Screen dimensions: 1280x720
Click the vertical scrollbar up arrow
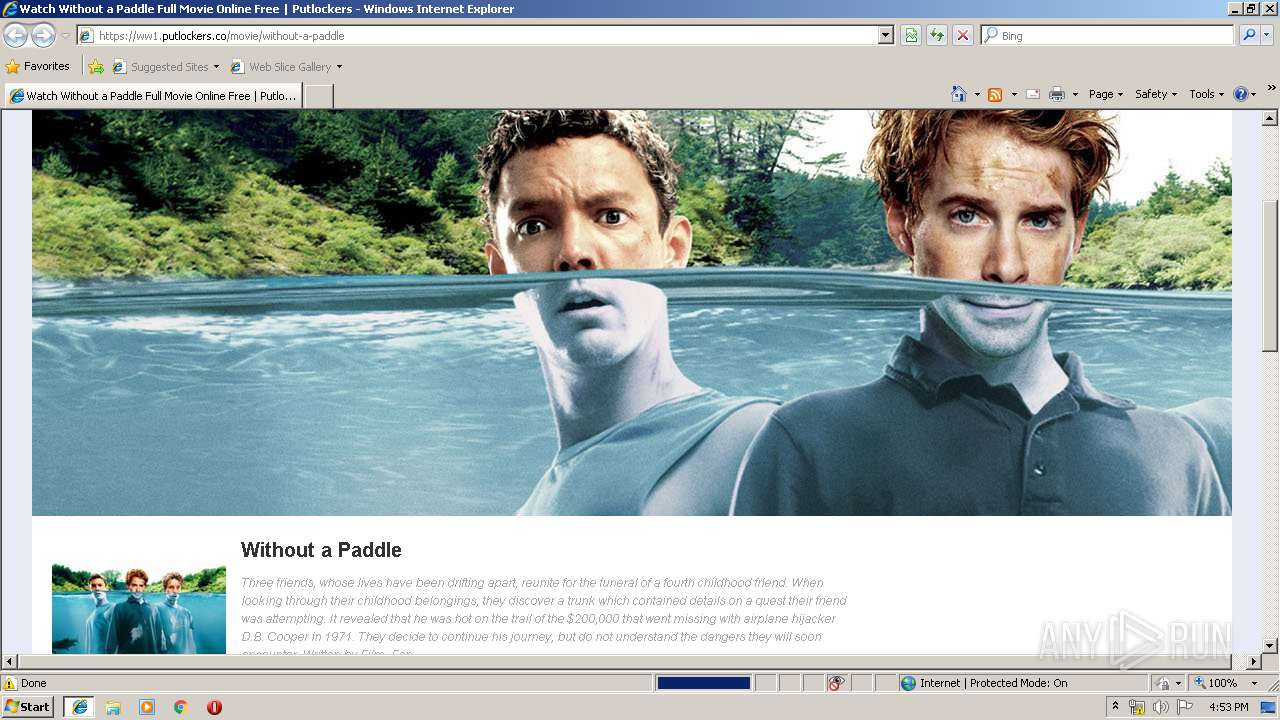(1270, 118)
